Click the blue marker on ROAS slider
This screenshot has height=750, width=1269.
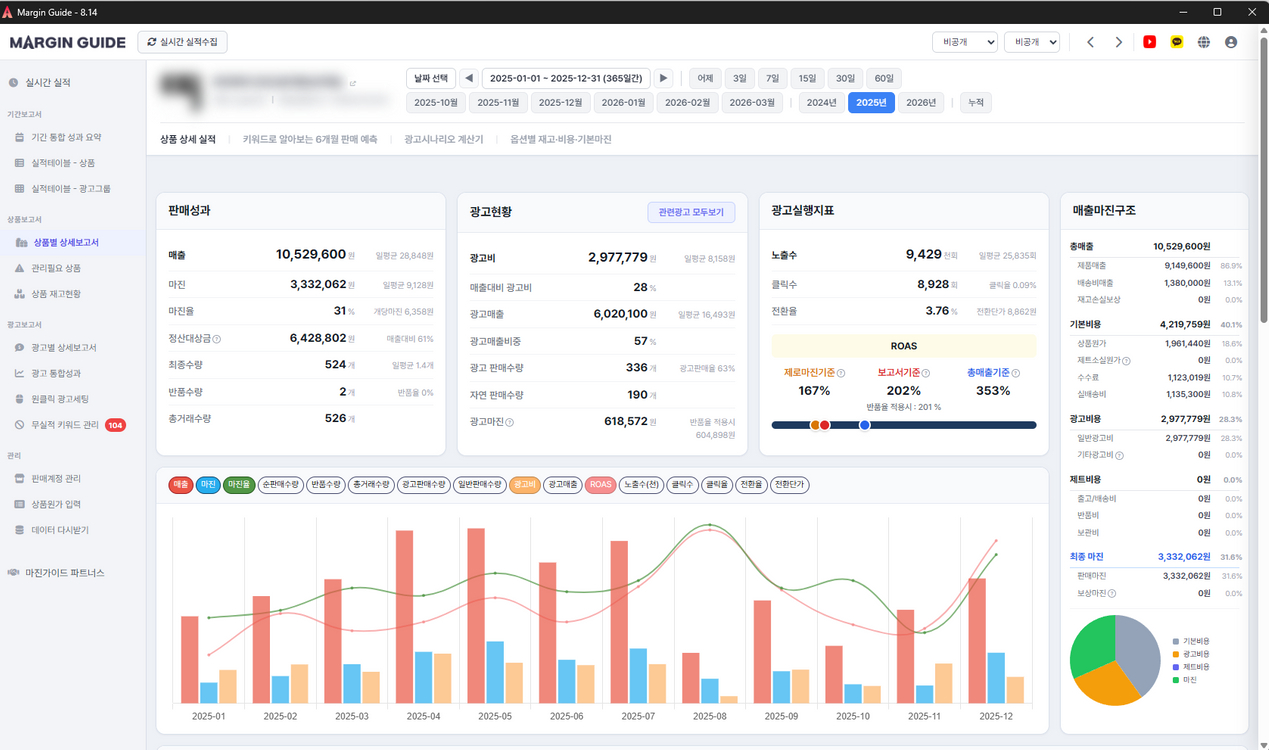[865, 425]
